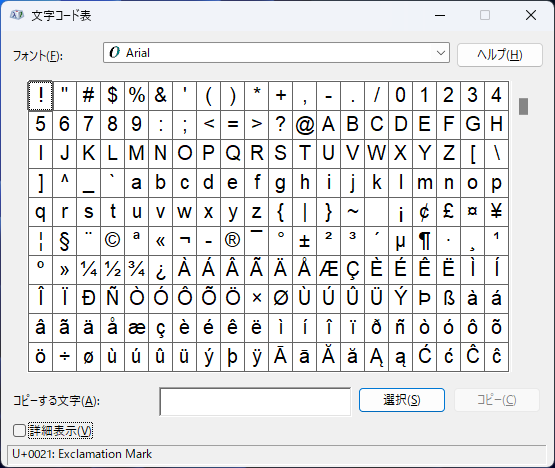This screenshot has width=555, height=468.
Task: Select the one-quarter ¼ character
Action: tap(88, 270)
